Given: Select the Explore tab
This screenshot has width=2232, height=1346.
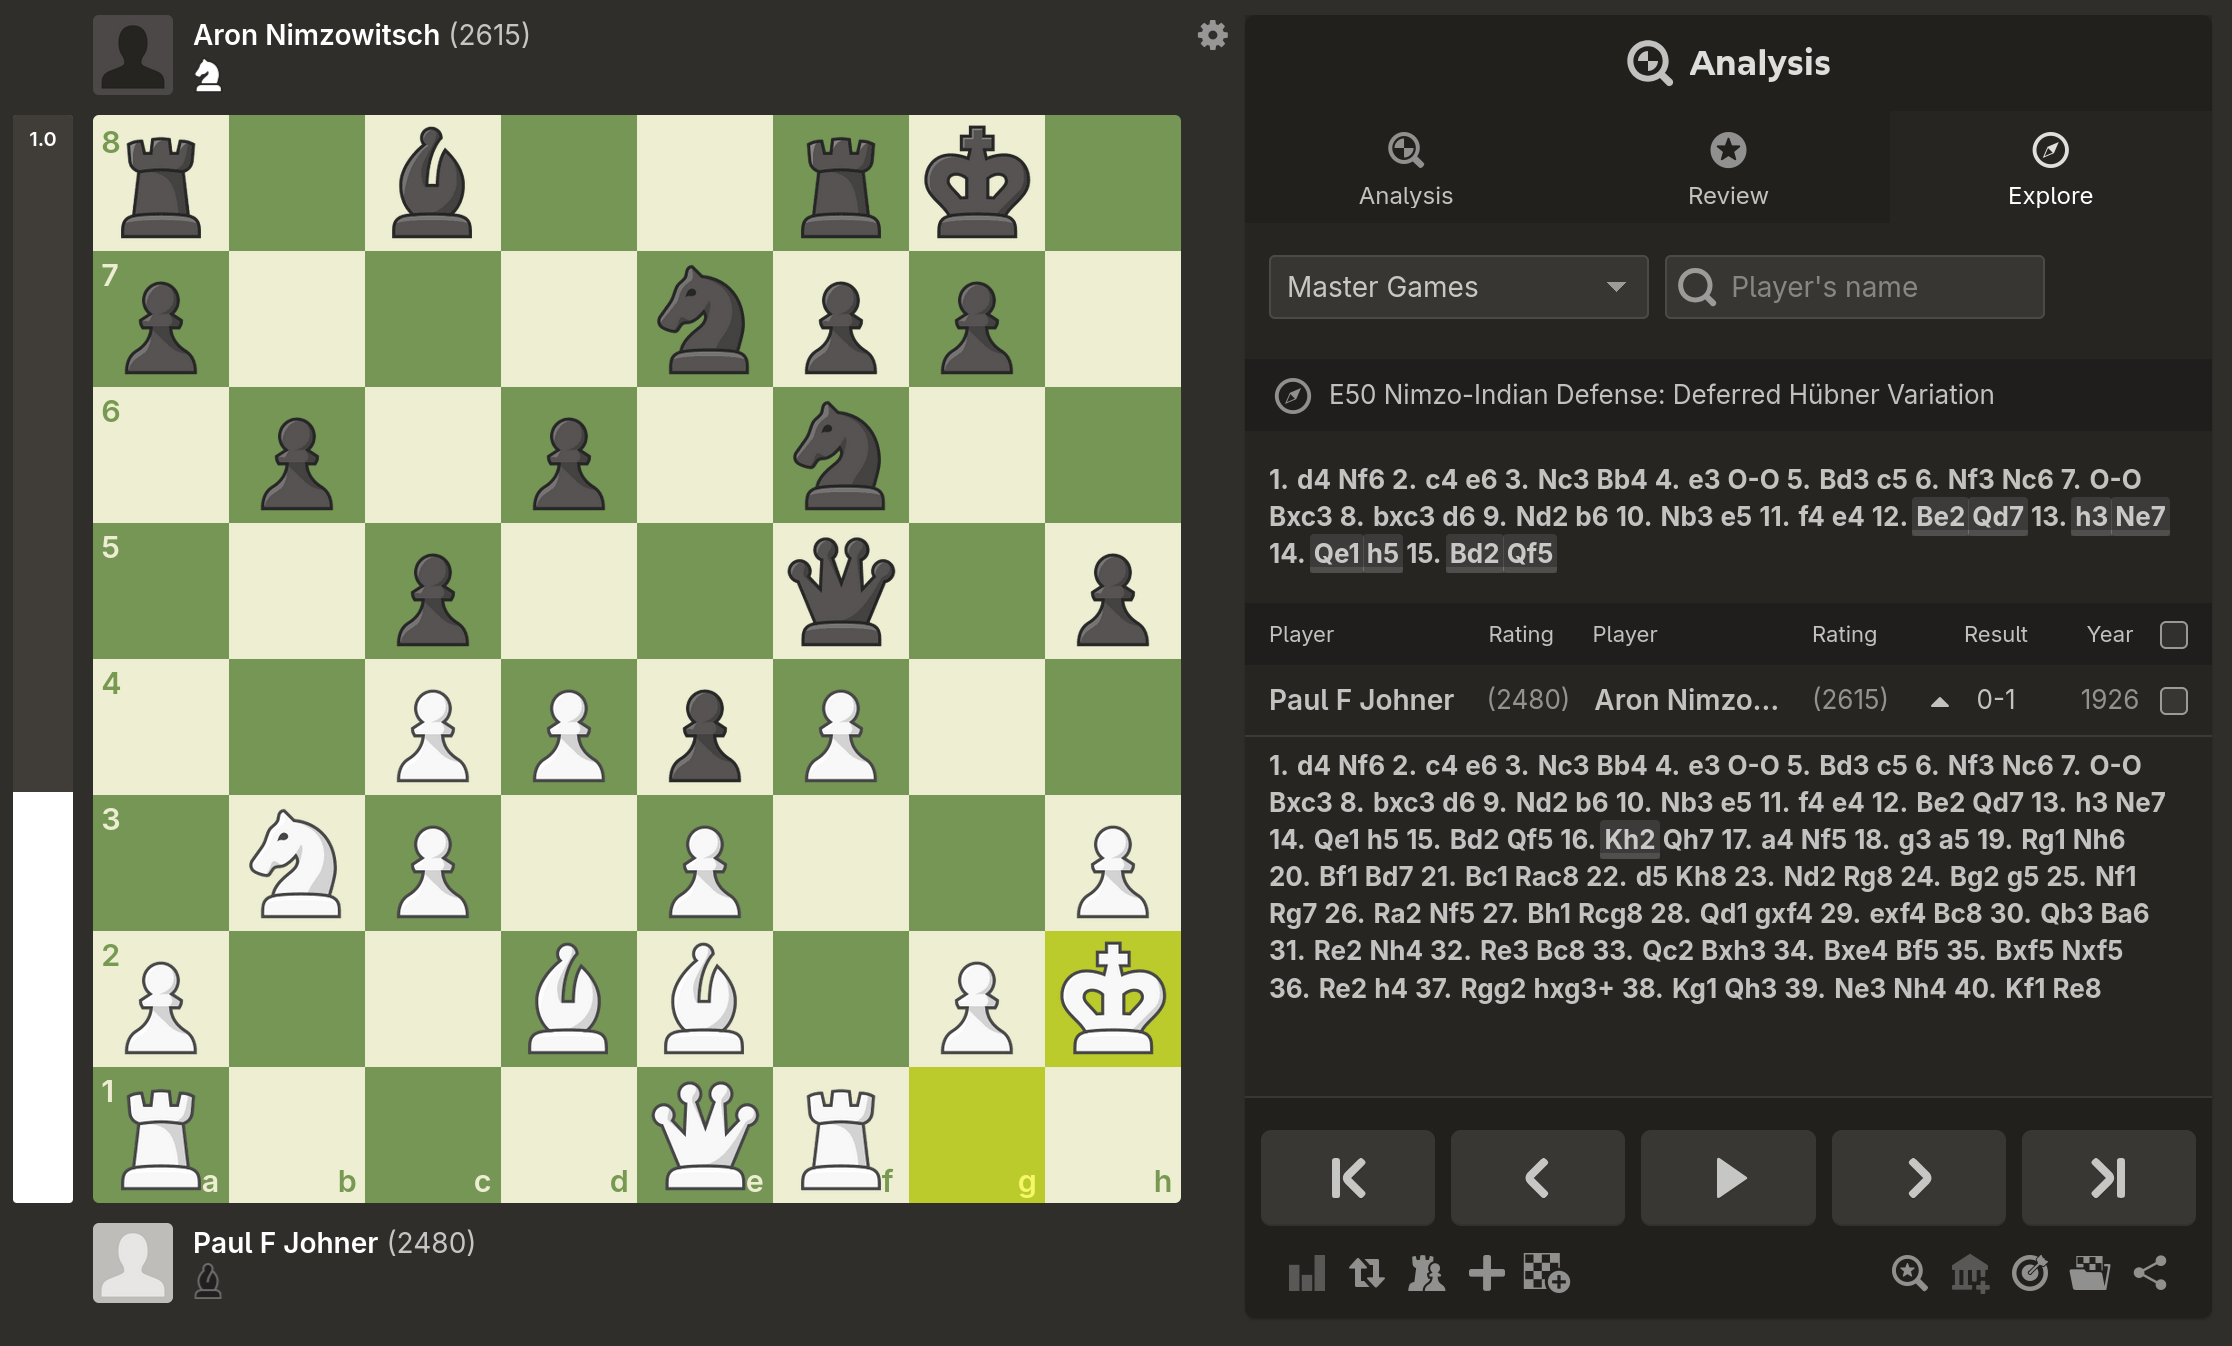Looking at the screenshot, I should [2050, 168].
